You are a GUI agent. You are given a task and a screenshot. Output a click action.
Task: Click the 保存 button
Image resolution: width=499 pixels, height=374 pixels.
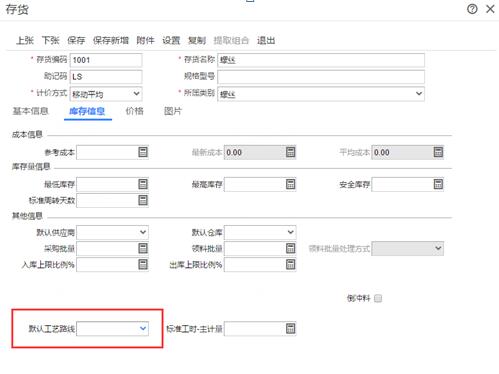[x=76, y=40]
